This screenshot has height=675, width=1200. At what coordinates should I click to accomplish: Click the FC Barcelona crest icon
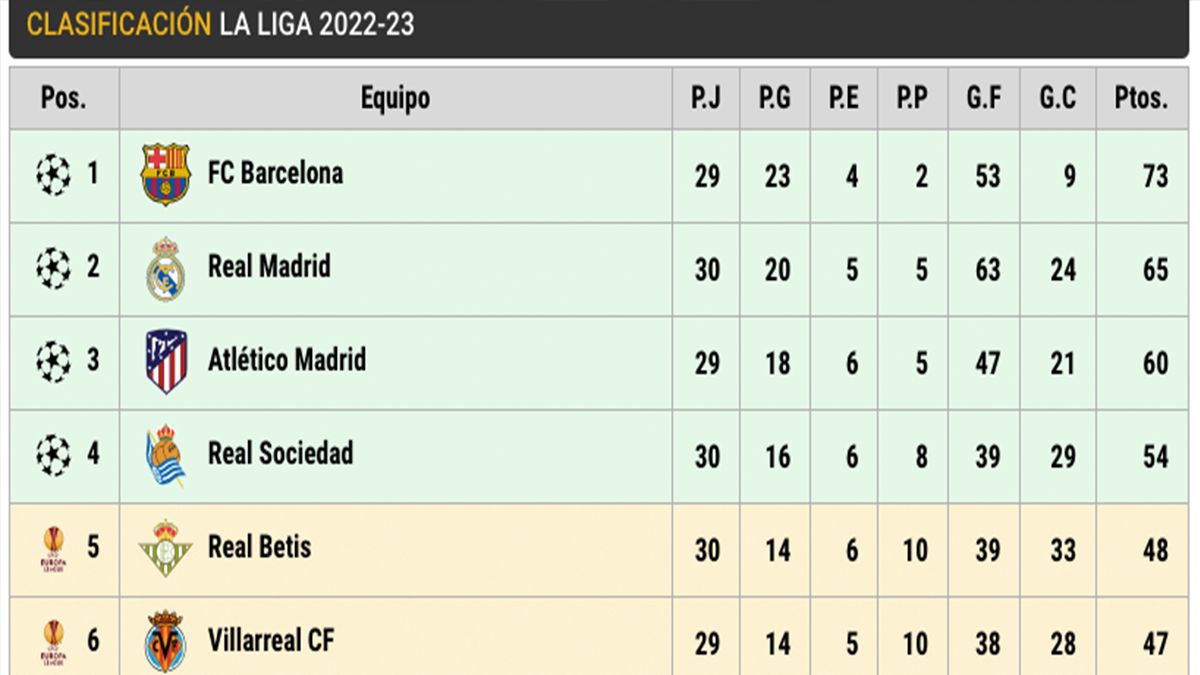[165, 175]
